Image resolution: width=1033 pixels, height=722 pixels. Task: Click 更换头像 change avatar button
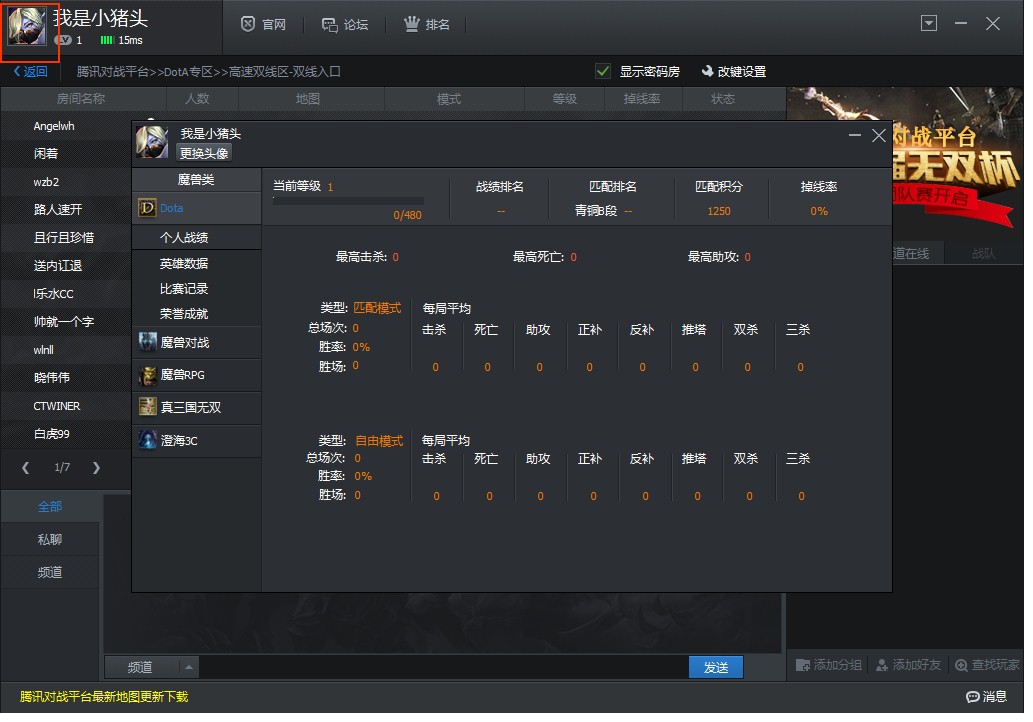tap(204, 153)
